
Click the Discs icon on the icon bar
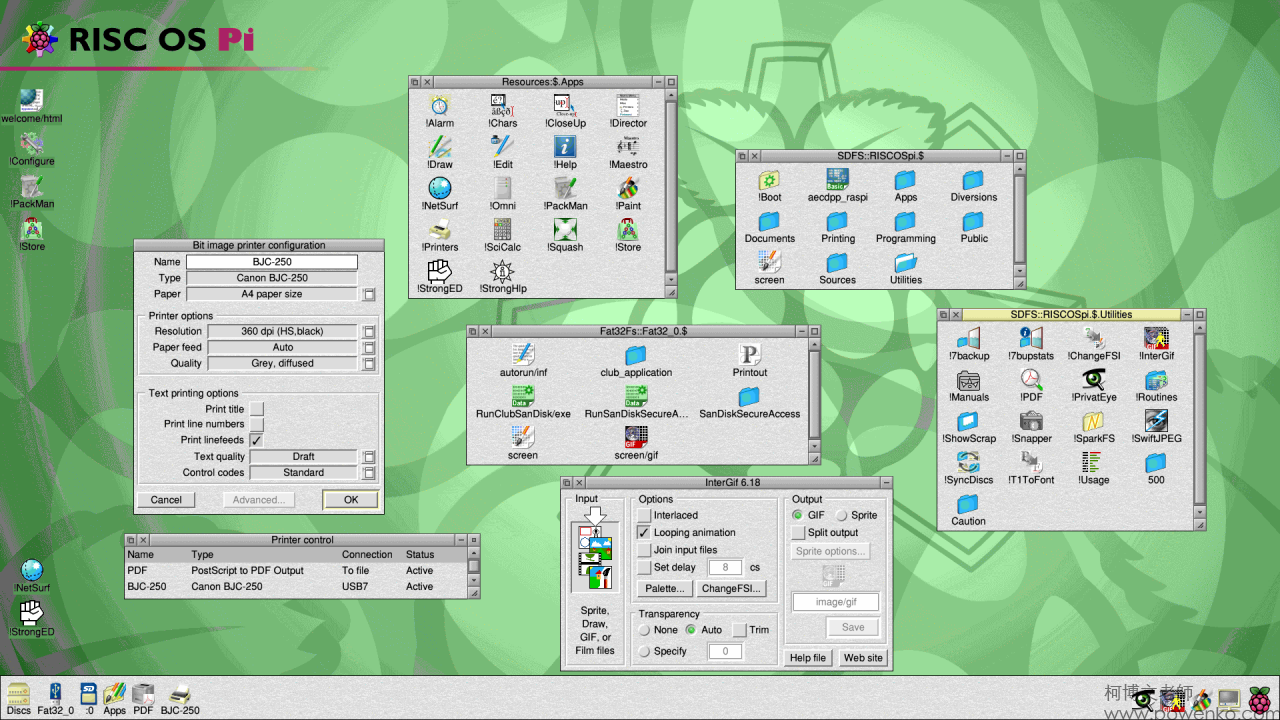pos(18,697)
